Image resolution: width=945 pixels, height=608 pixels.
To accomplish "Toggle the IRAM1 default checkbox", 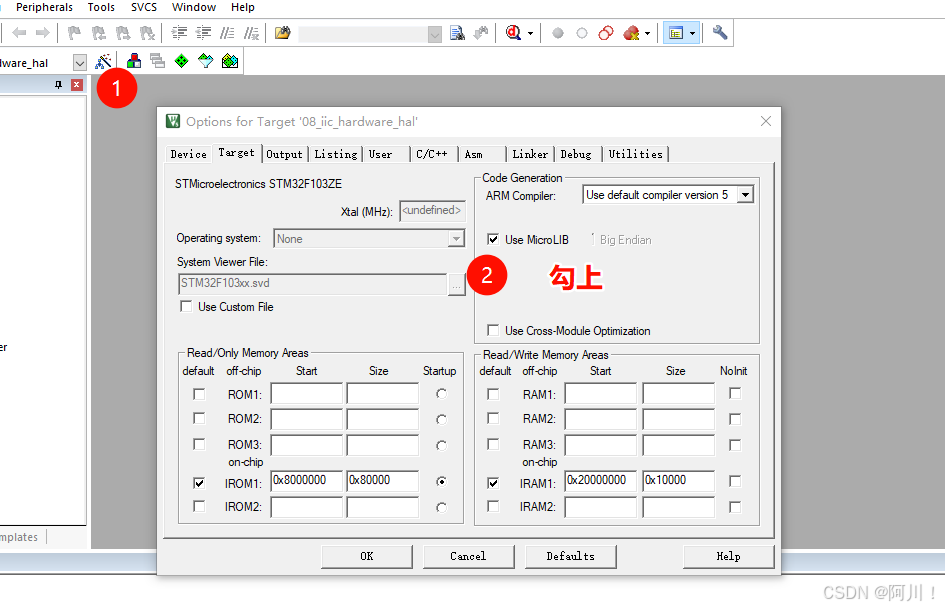I will [x=493, y=483].
